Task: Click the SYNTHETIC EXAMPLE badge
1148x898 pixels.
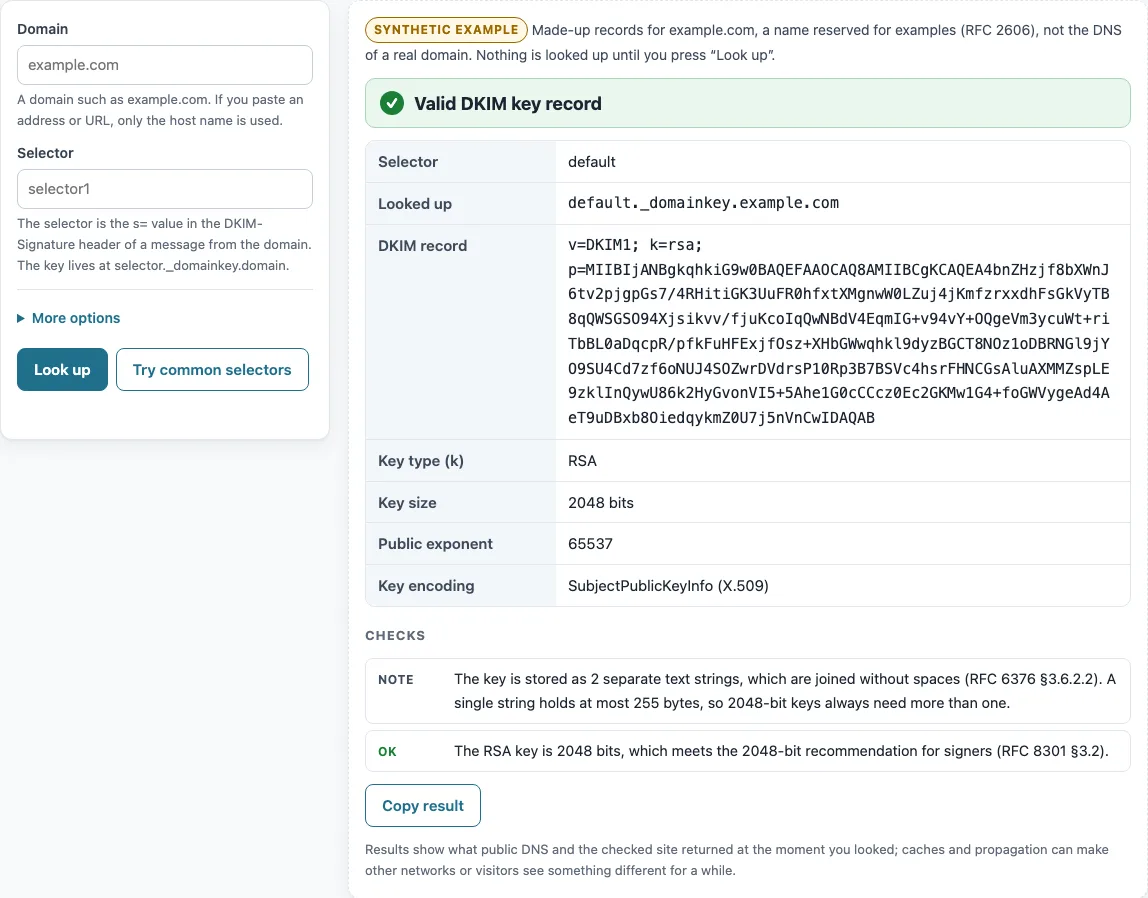Action: 446,30
